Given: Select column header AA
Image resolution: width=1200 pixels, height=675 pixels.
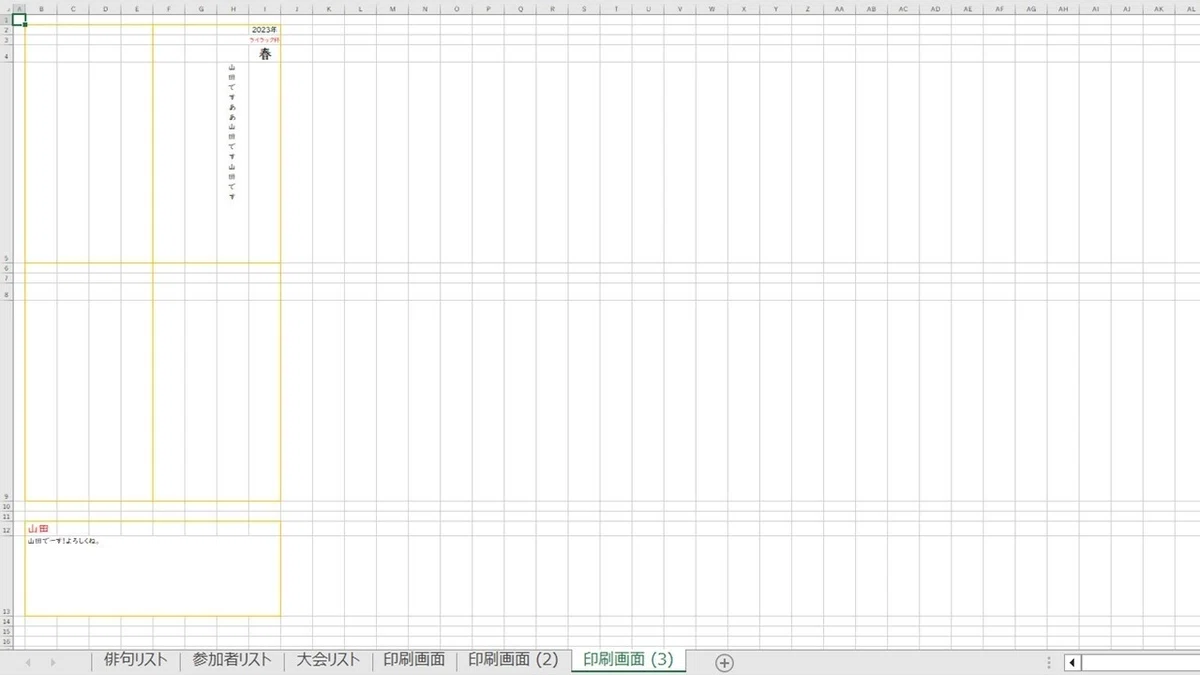Looking at the screenshot, I should click(840, 9).
